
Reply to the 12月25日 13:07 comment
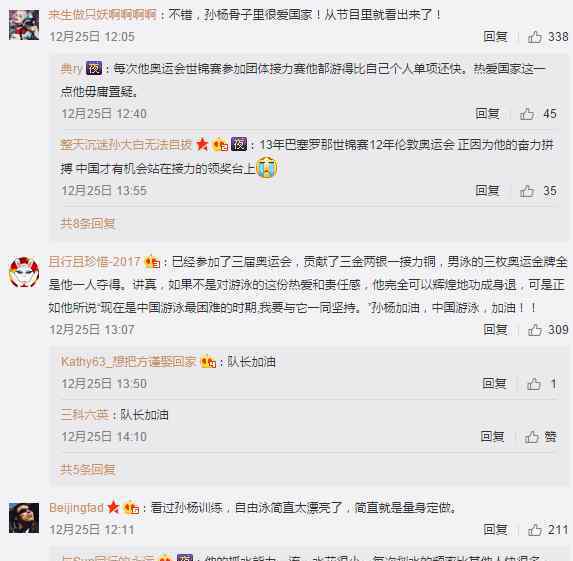tap(495, 330)
